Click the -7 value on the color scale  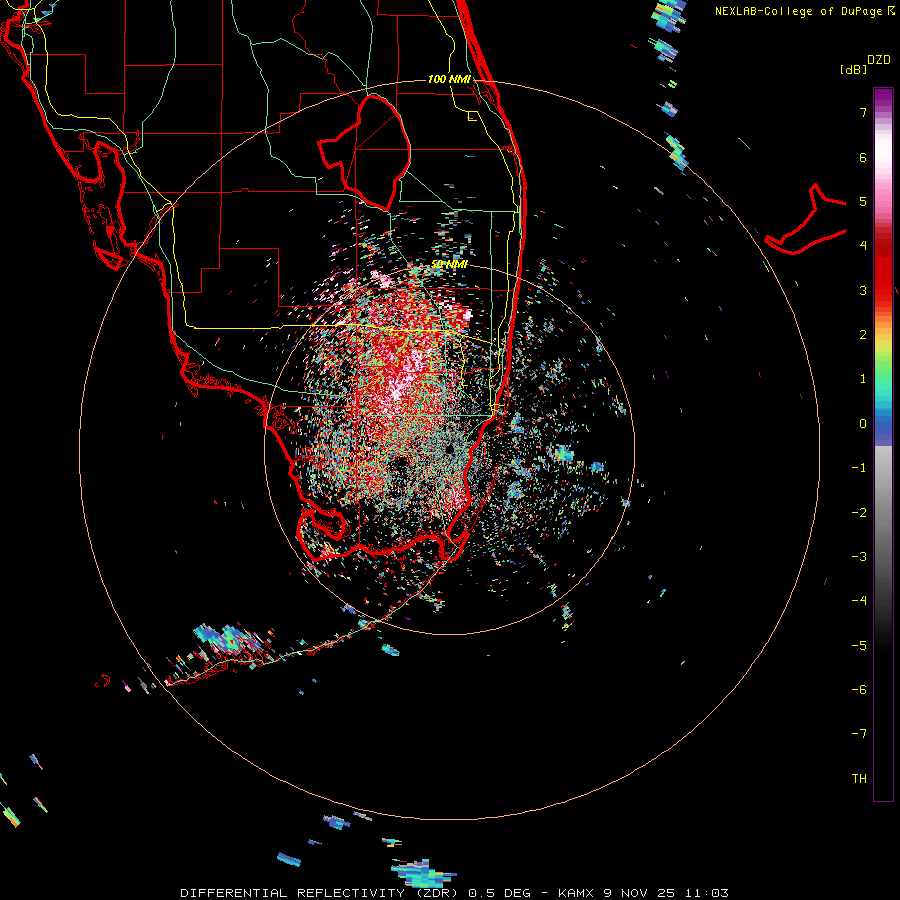coord(859,734)
